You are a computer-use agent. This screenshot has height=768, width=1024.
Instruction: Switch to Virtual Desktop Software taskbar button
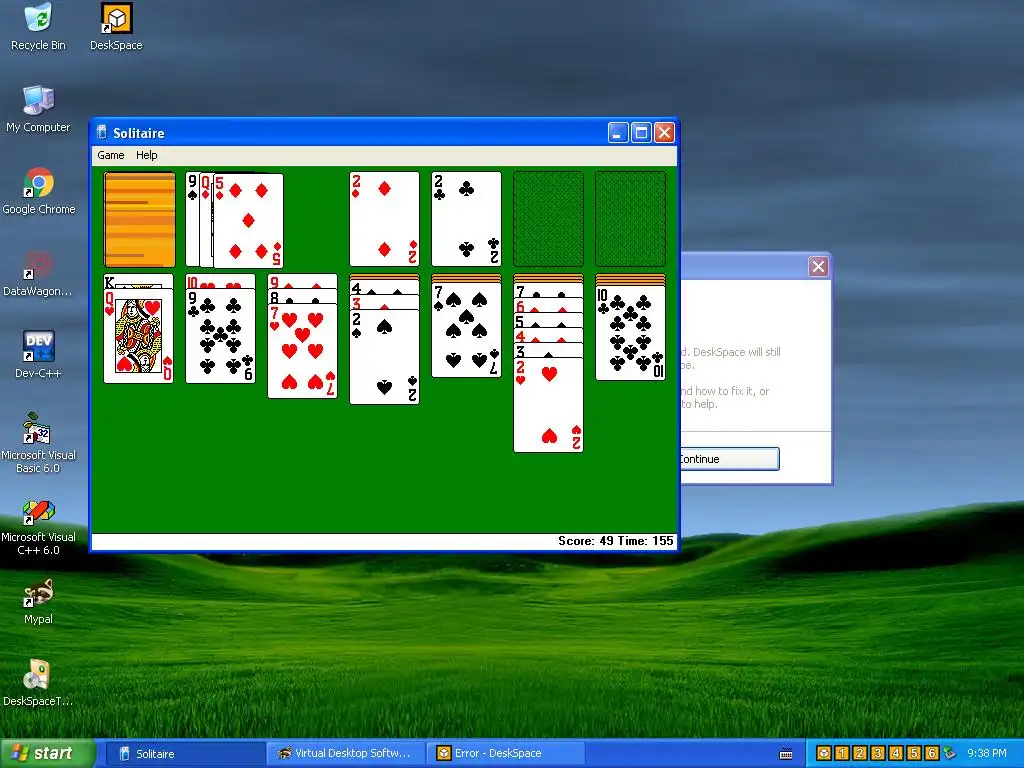345,754
